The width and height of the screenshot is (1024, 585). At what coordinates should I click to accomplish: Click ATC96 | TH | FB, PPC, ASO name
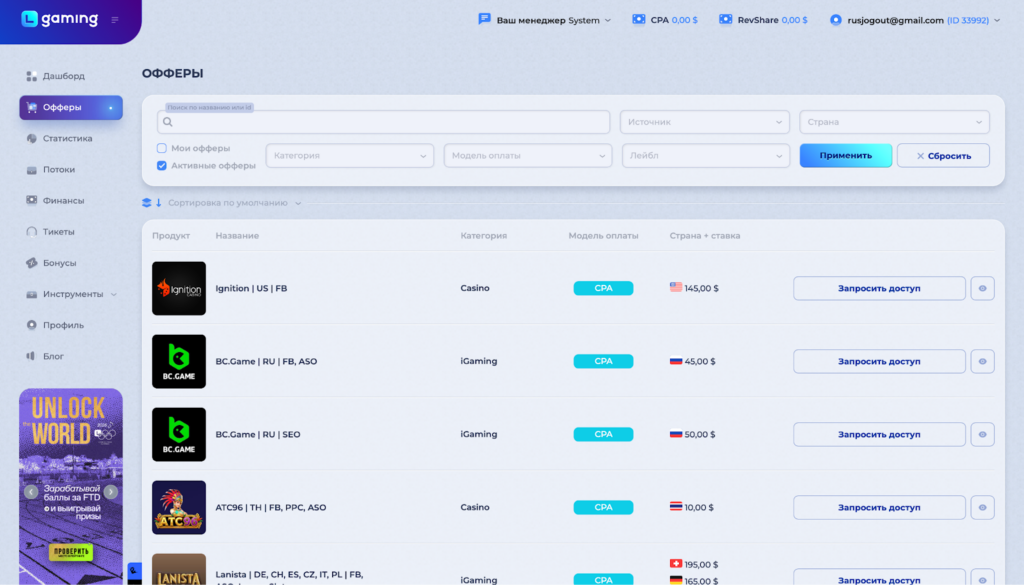pyautogui.click(x=270, y=508)
